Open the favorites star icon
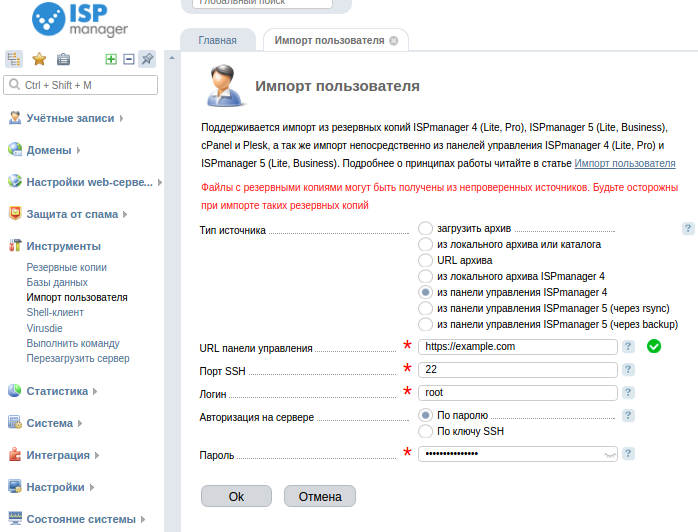The width and height of the screenshot is (698, 532). click(39, 59)
